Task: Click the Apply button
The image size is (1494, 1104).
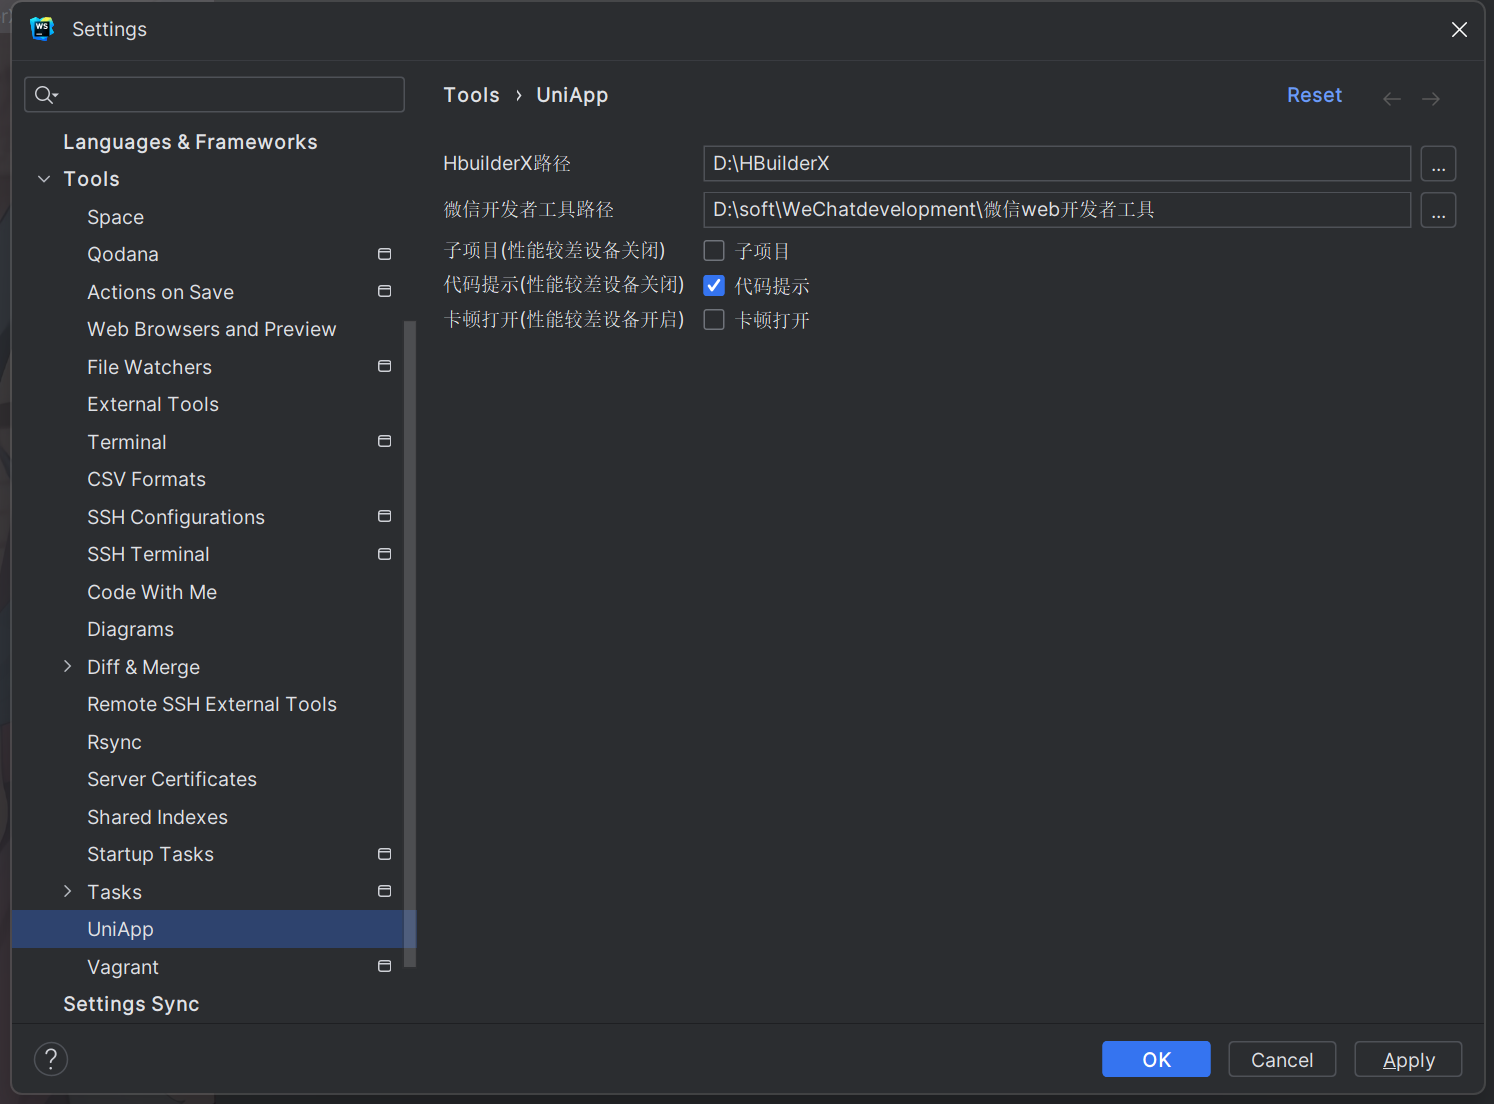Action: point(1408,1059)
